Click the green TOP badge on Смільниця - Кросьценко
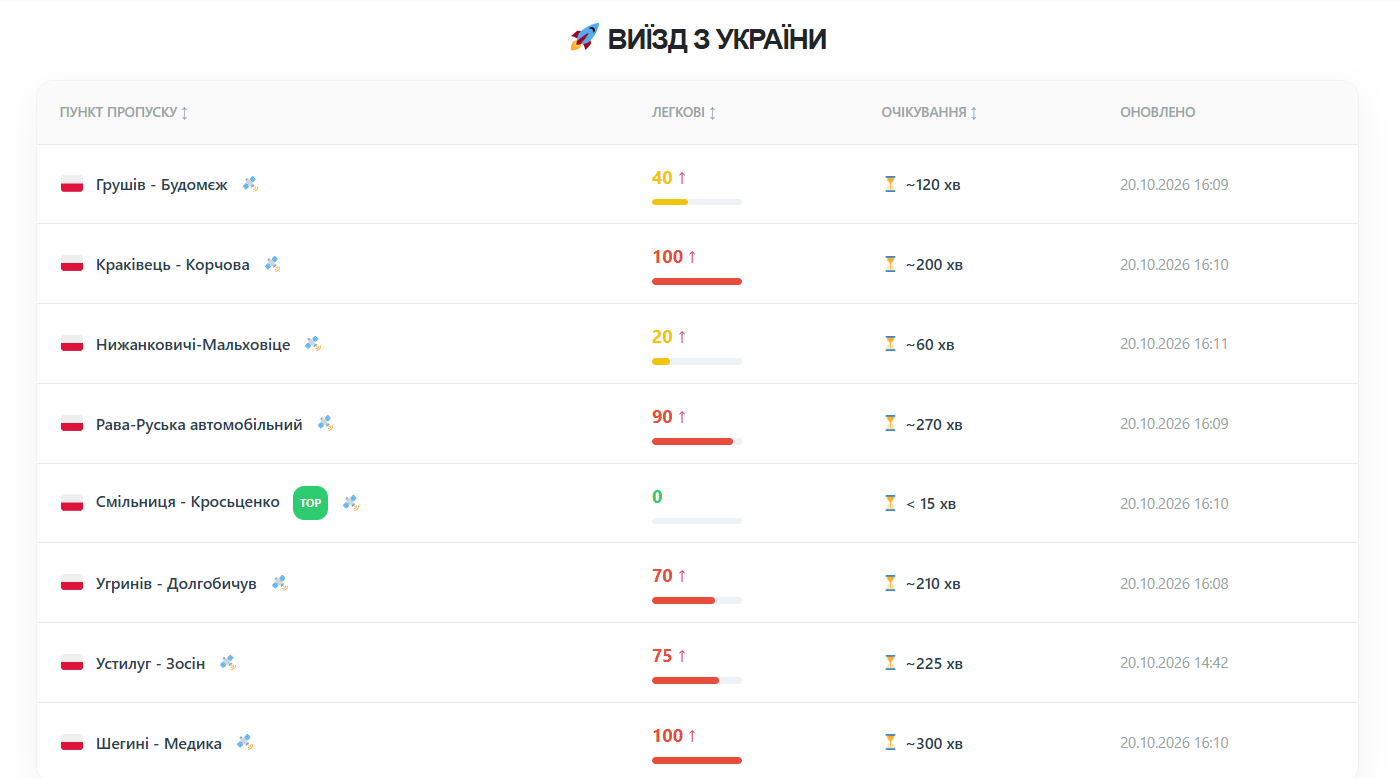The width and height of the screenshot is (1399, 778). click(310, 503)
